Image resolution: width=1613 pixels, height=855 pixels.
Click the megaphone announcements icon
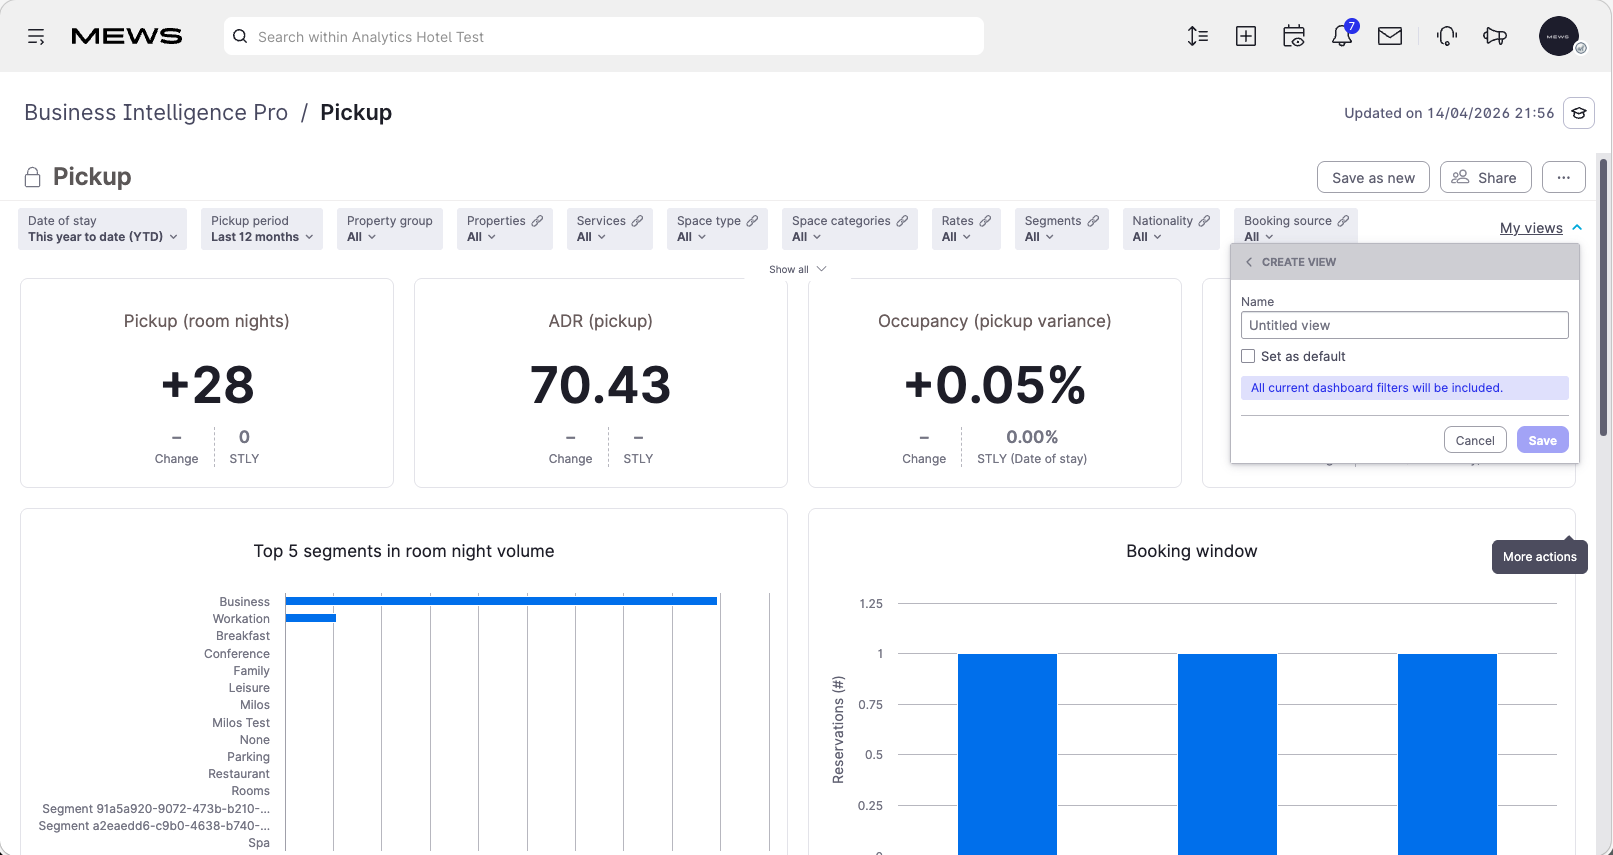pyautogui.click(x=1495, y=37)
